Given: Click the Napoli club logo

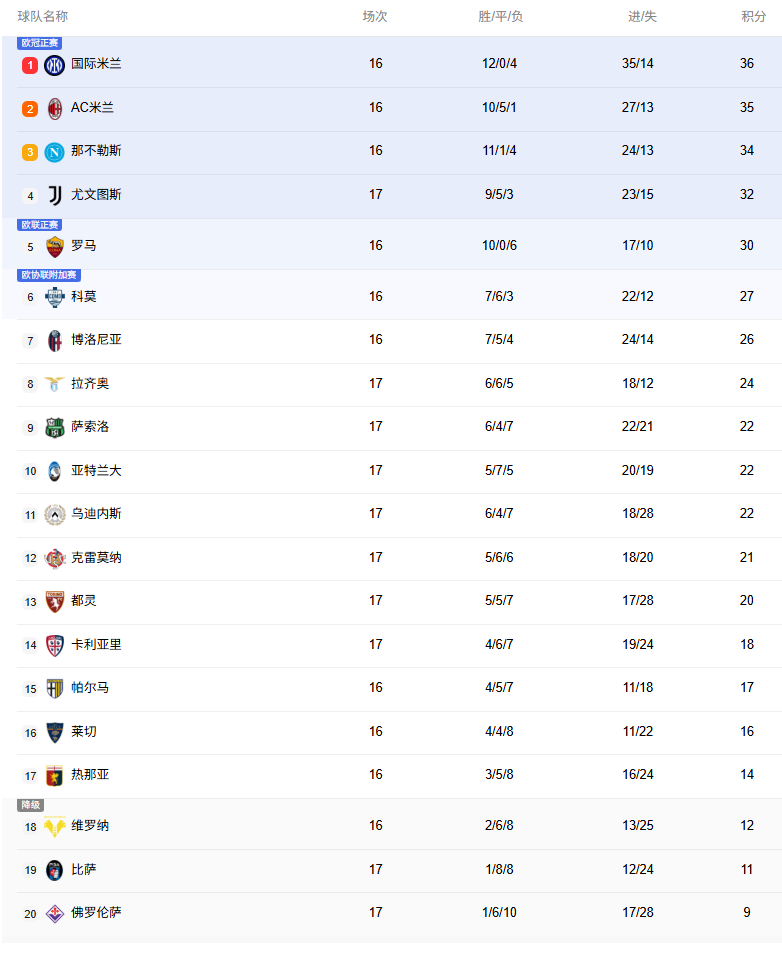Looking at the screenshot, I should 55,152.
